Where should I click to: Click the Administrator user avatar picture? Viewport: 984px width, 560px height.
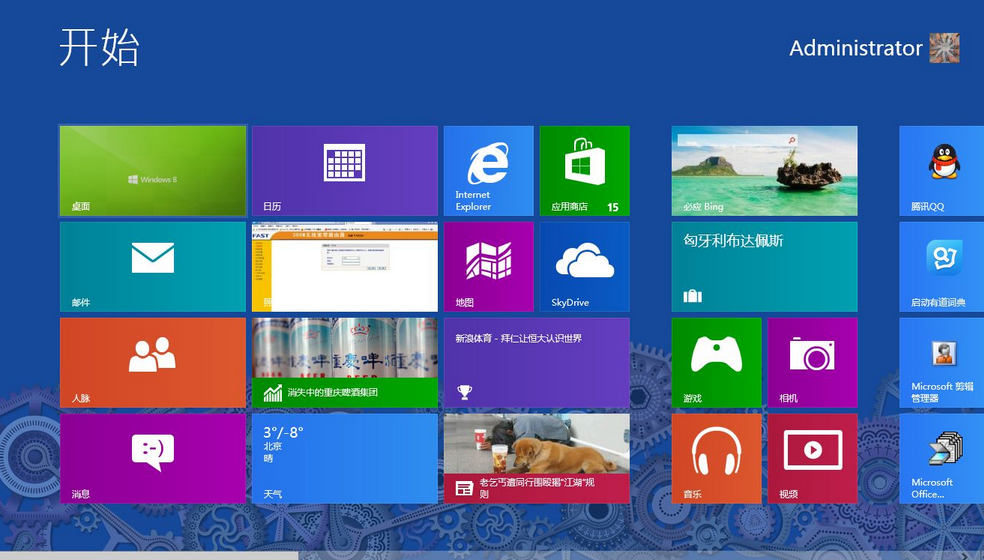944,48
